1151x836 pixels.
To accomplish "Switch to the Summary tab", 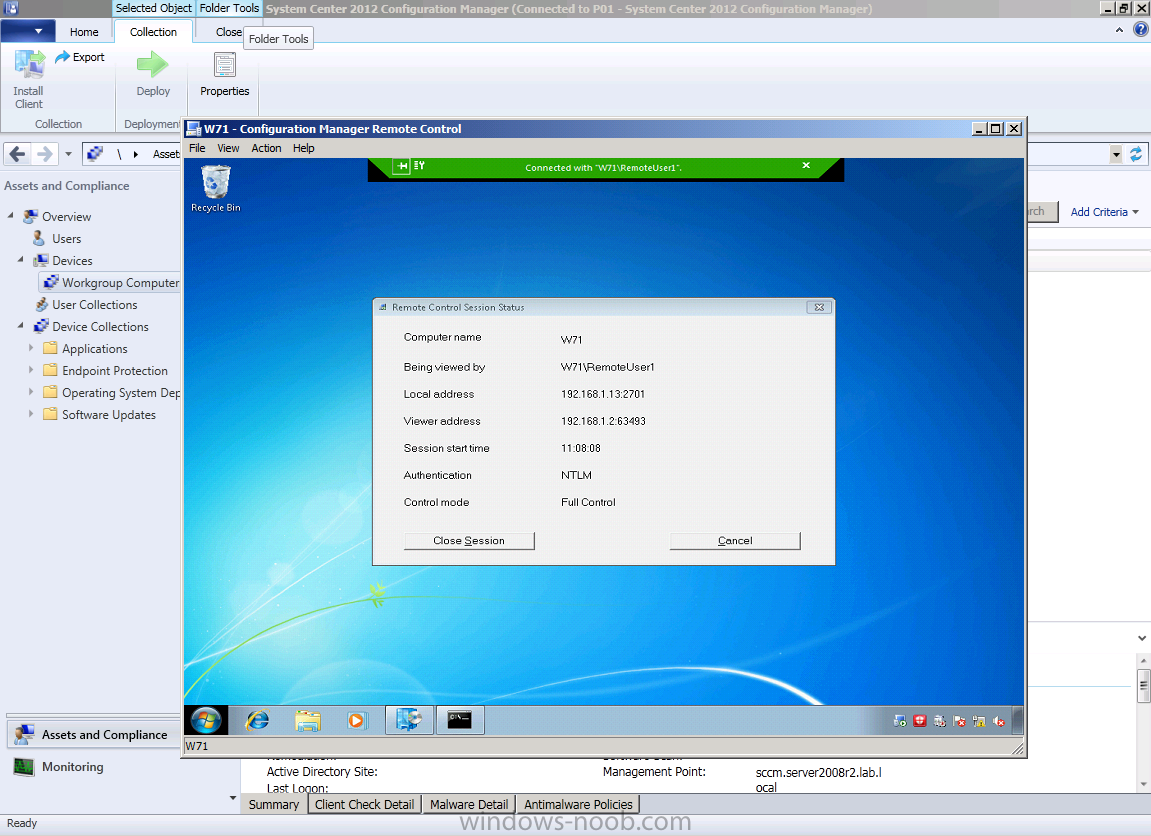I will point(274,804).
